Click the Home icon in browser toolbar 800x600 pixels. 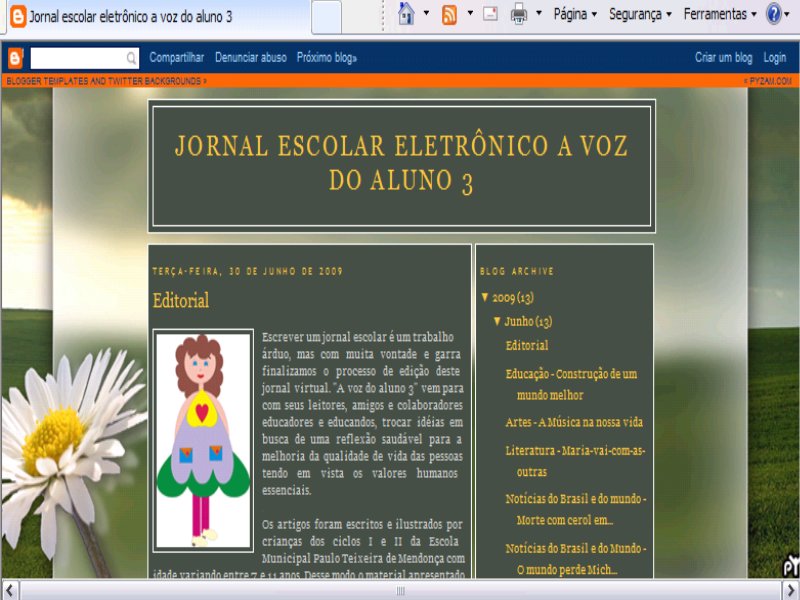click(406, 14)
